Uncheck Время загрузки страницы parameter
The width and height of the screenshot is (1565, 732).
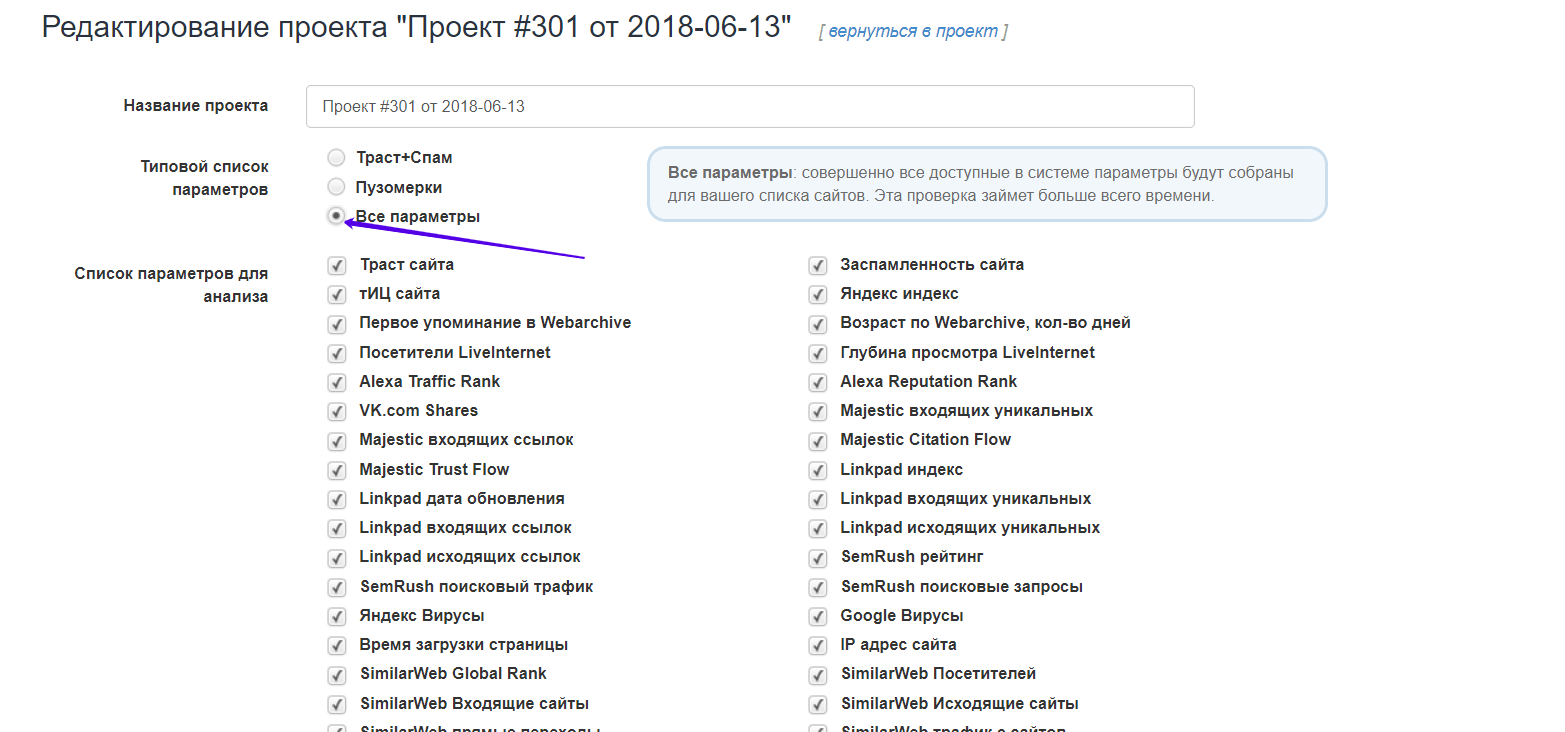click(337, 645)
